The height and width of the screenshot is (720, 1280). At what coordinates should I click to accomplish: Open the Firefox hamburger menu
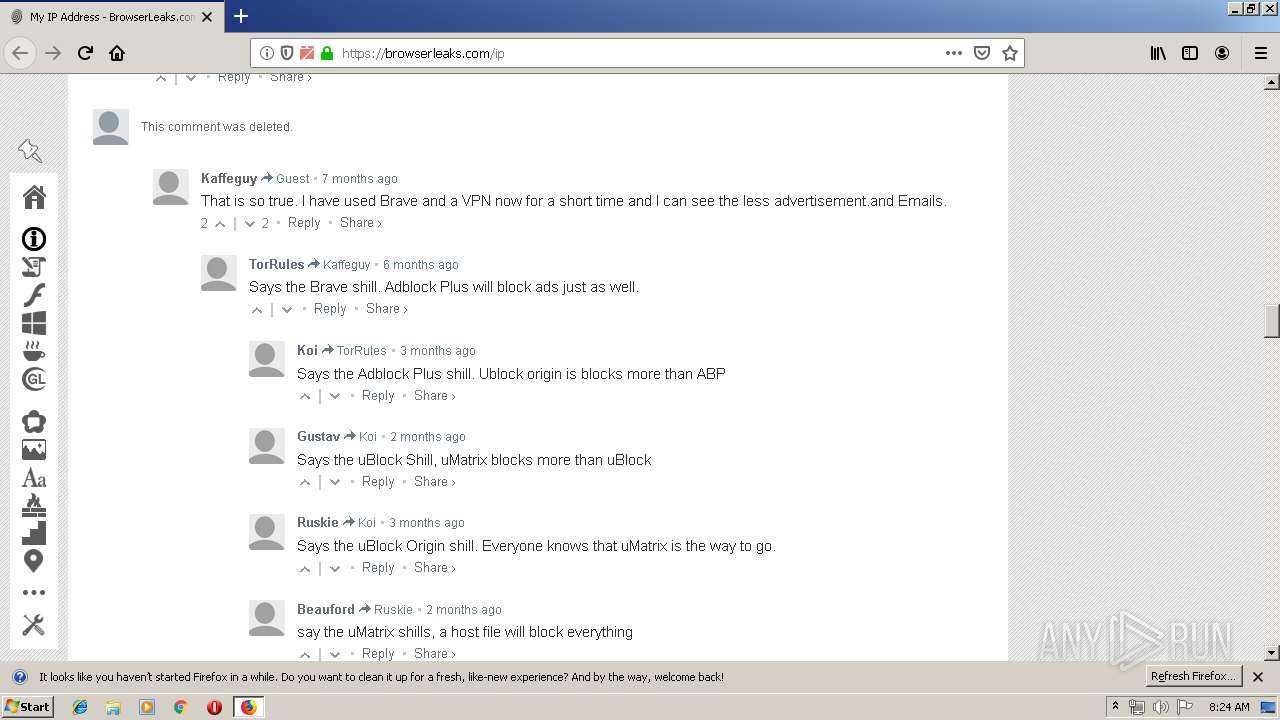pyautogui.click(x=1261, y=53)
